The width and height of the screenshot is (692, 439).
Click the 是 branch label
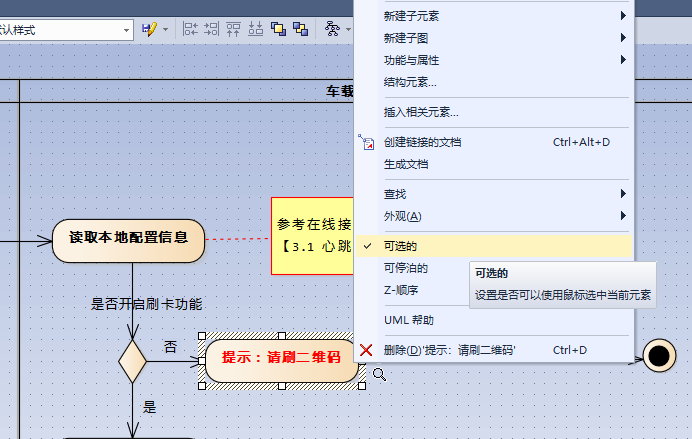(x=150, y=407)
